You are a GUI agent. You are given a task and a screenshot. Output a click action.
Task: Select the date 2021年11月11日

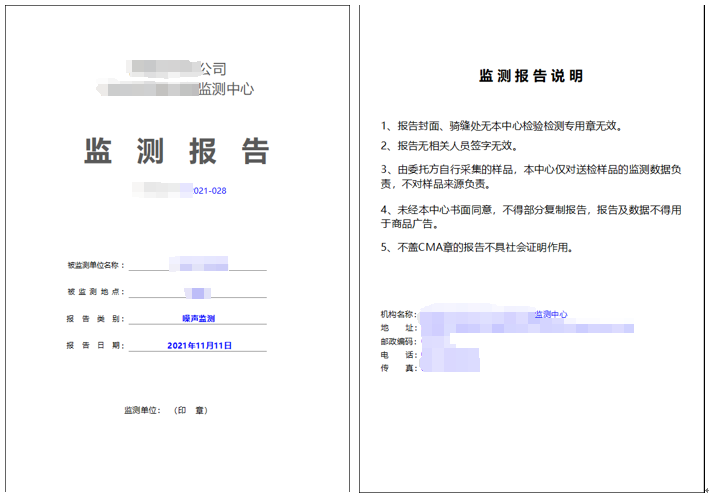point(199,345)
